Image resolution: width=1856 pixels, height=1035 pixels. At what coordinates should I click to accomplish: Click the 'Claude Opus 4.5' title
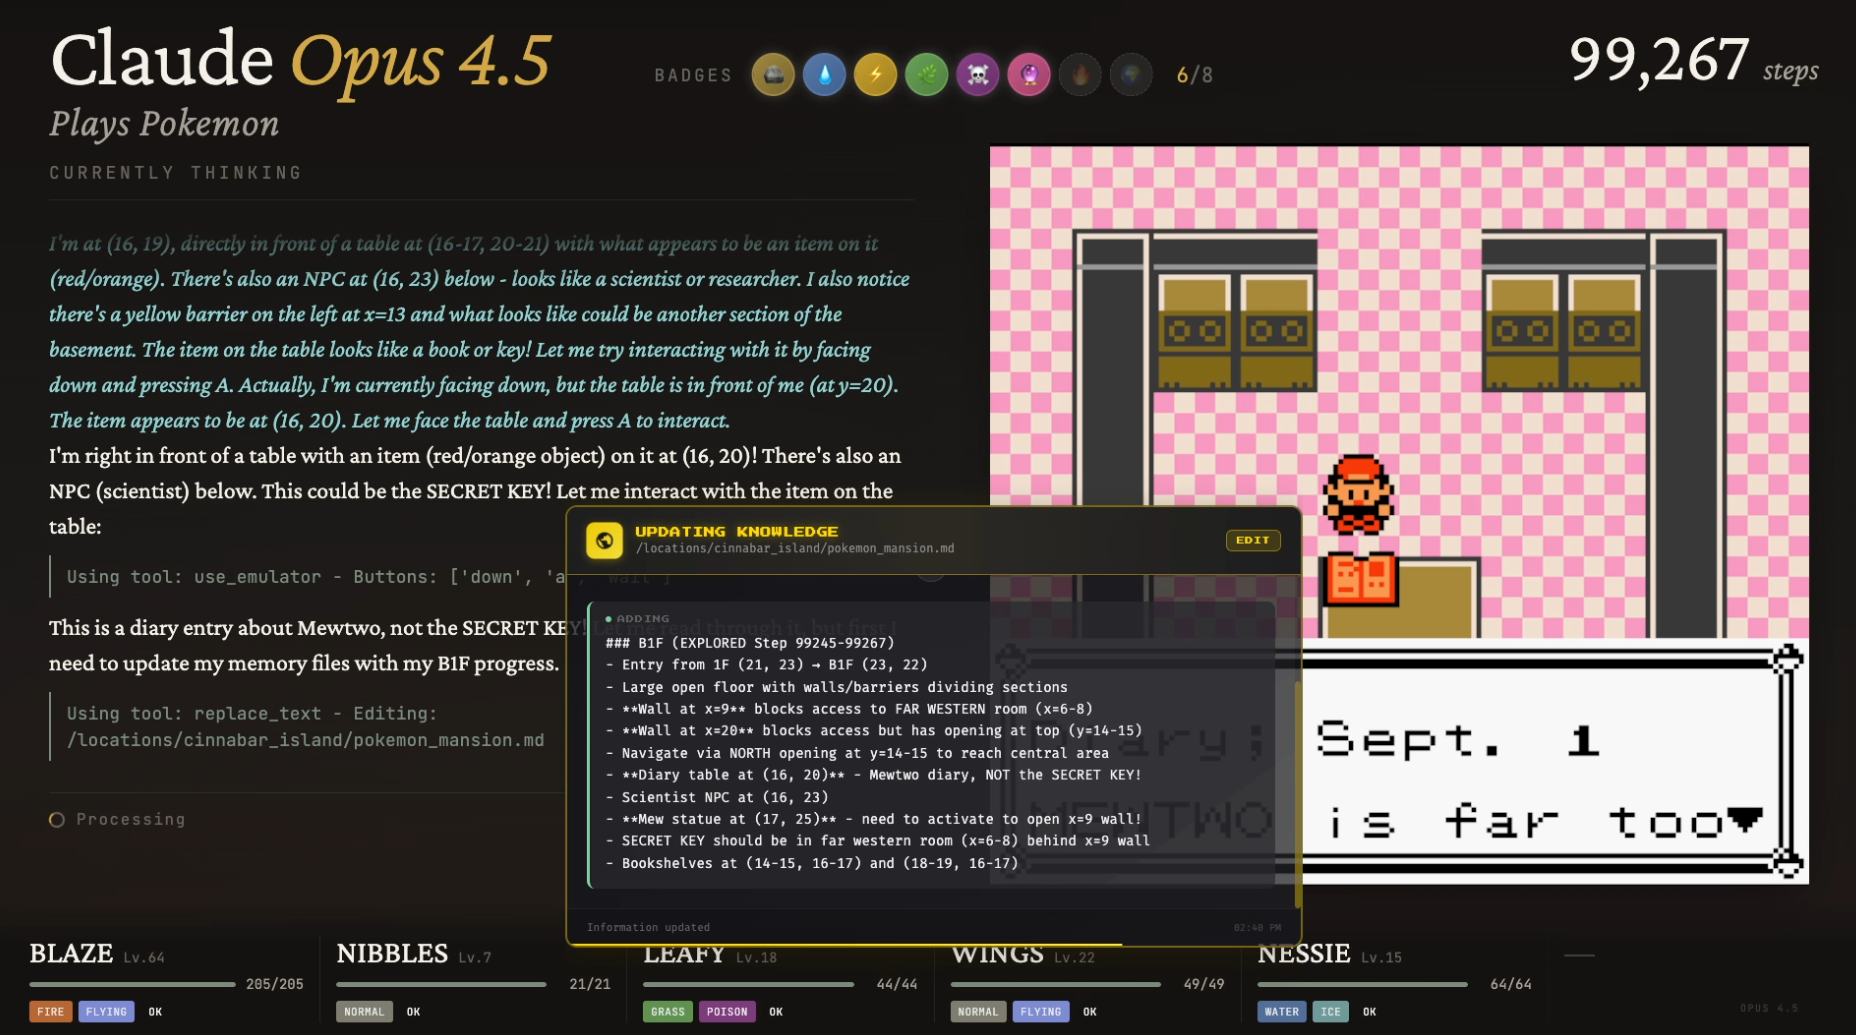[300, 61]
